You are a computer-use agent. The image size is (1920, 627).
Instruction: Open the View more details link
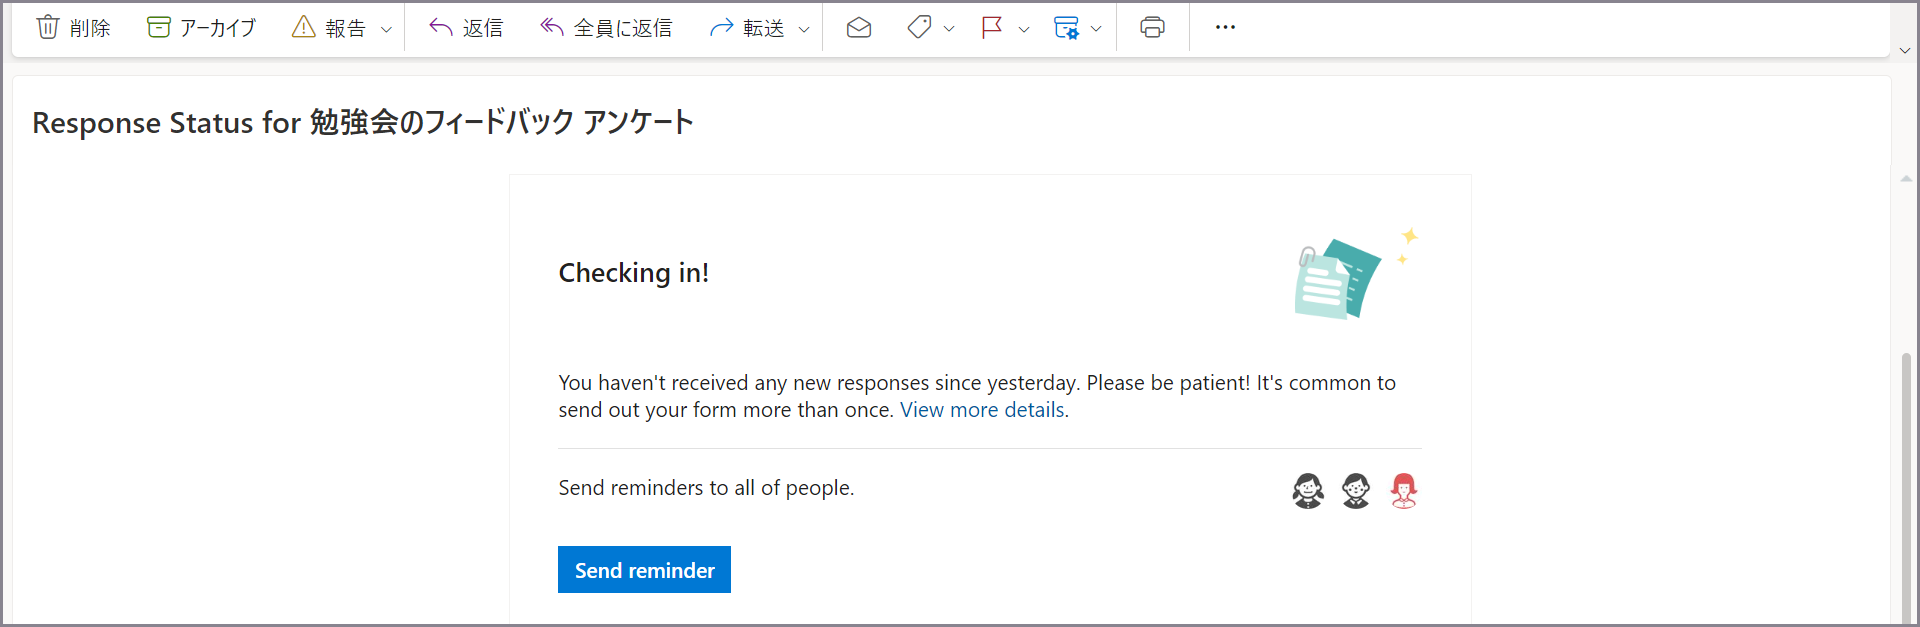click(982, 410)
